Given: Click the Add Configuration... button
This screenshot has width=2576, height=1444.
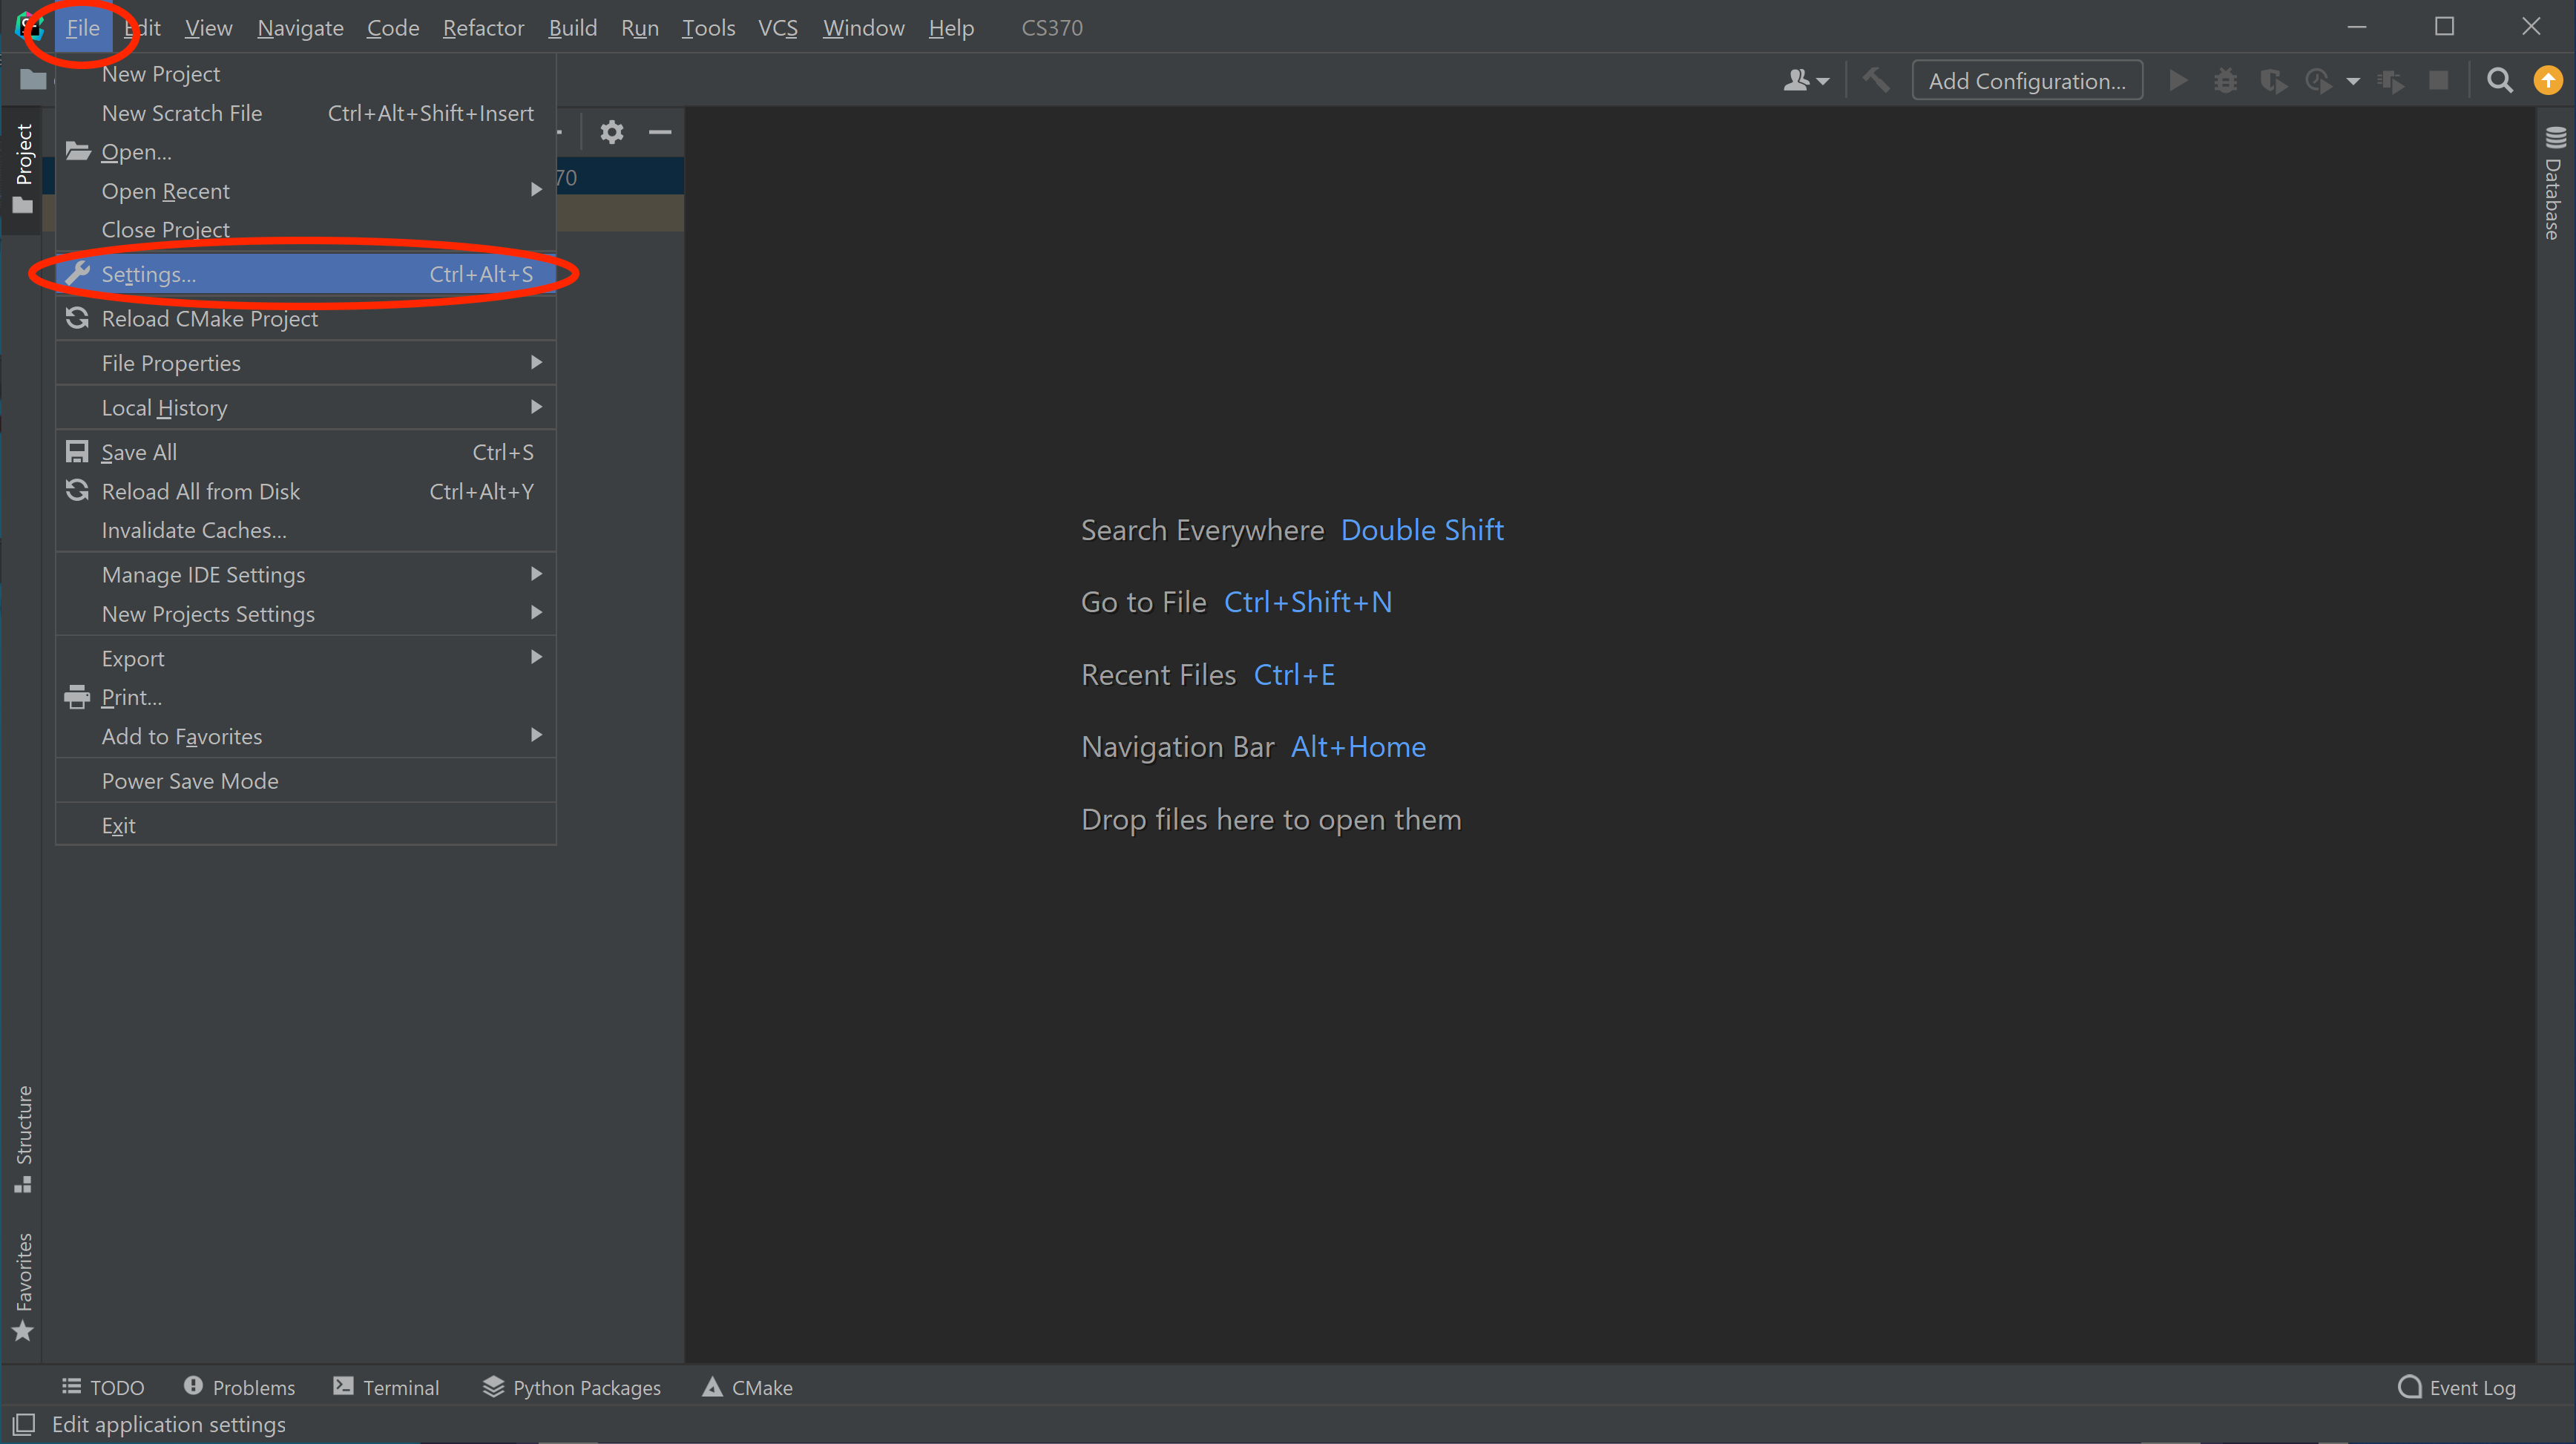Looking at the screenshot, I should click(2027, 81).
